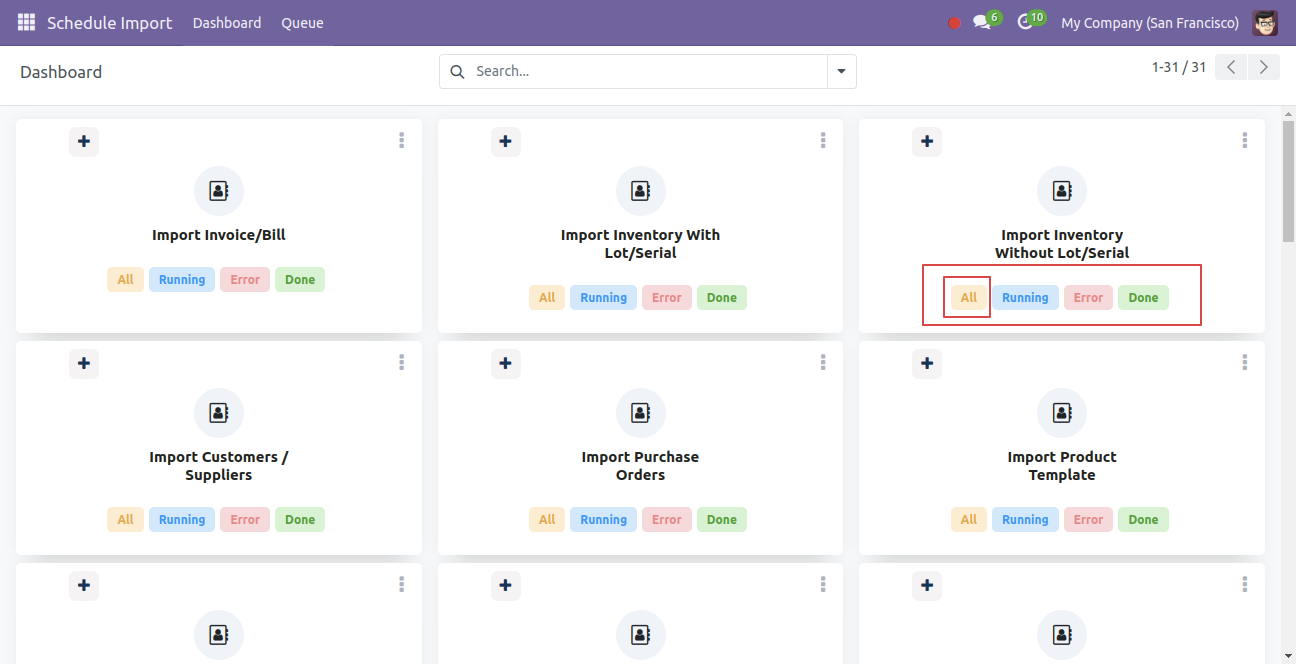1296x664 pixels.
Task: Click the plus icon on Import Product Template card
Action: [927, 363]
